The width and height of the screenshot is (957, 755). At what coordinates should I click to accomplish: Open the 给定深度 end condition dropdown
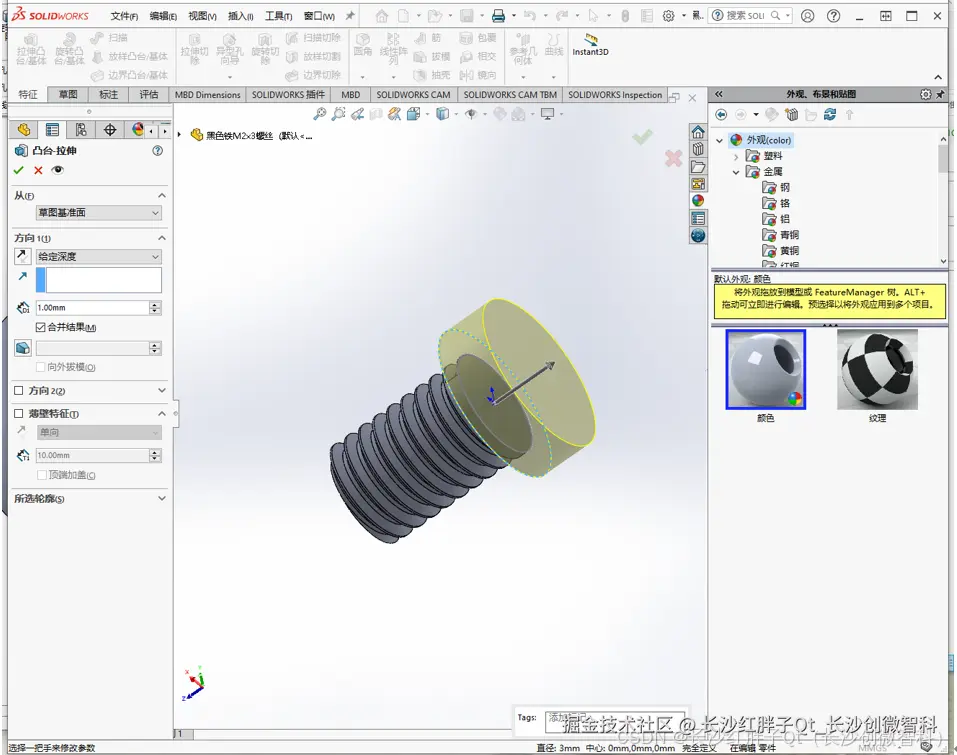tap(98, 256)
